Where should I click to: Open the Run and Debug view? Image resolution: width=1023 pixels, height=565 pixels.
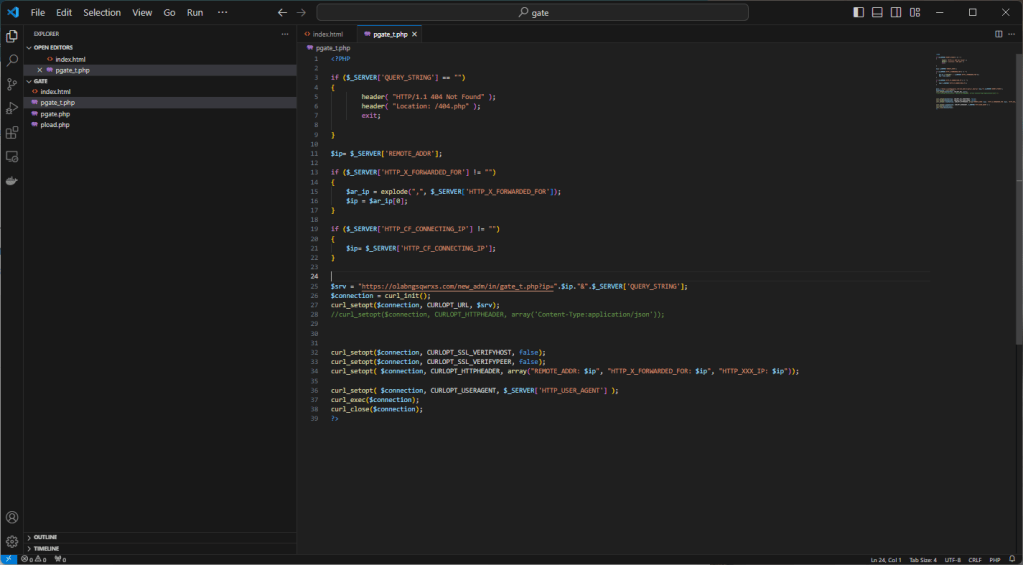(12, 108)
